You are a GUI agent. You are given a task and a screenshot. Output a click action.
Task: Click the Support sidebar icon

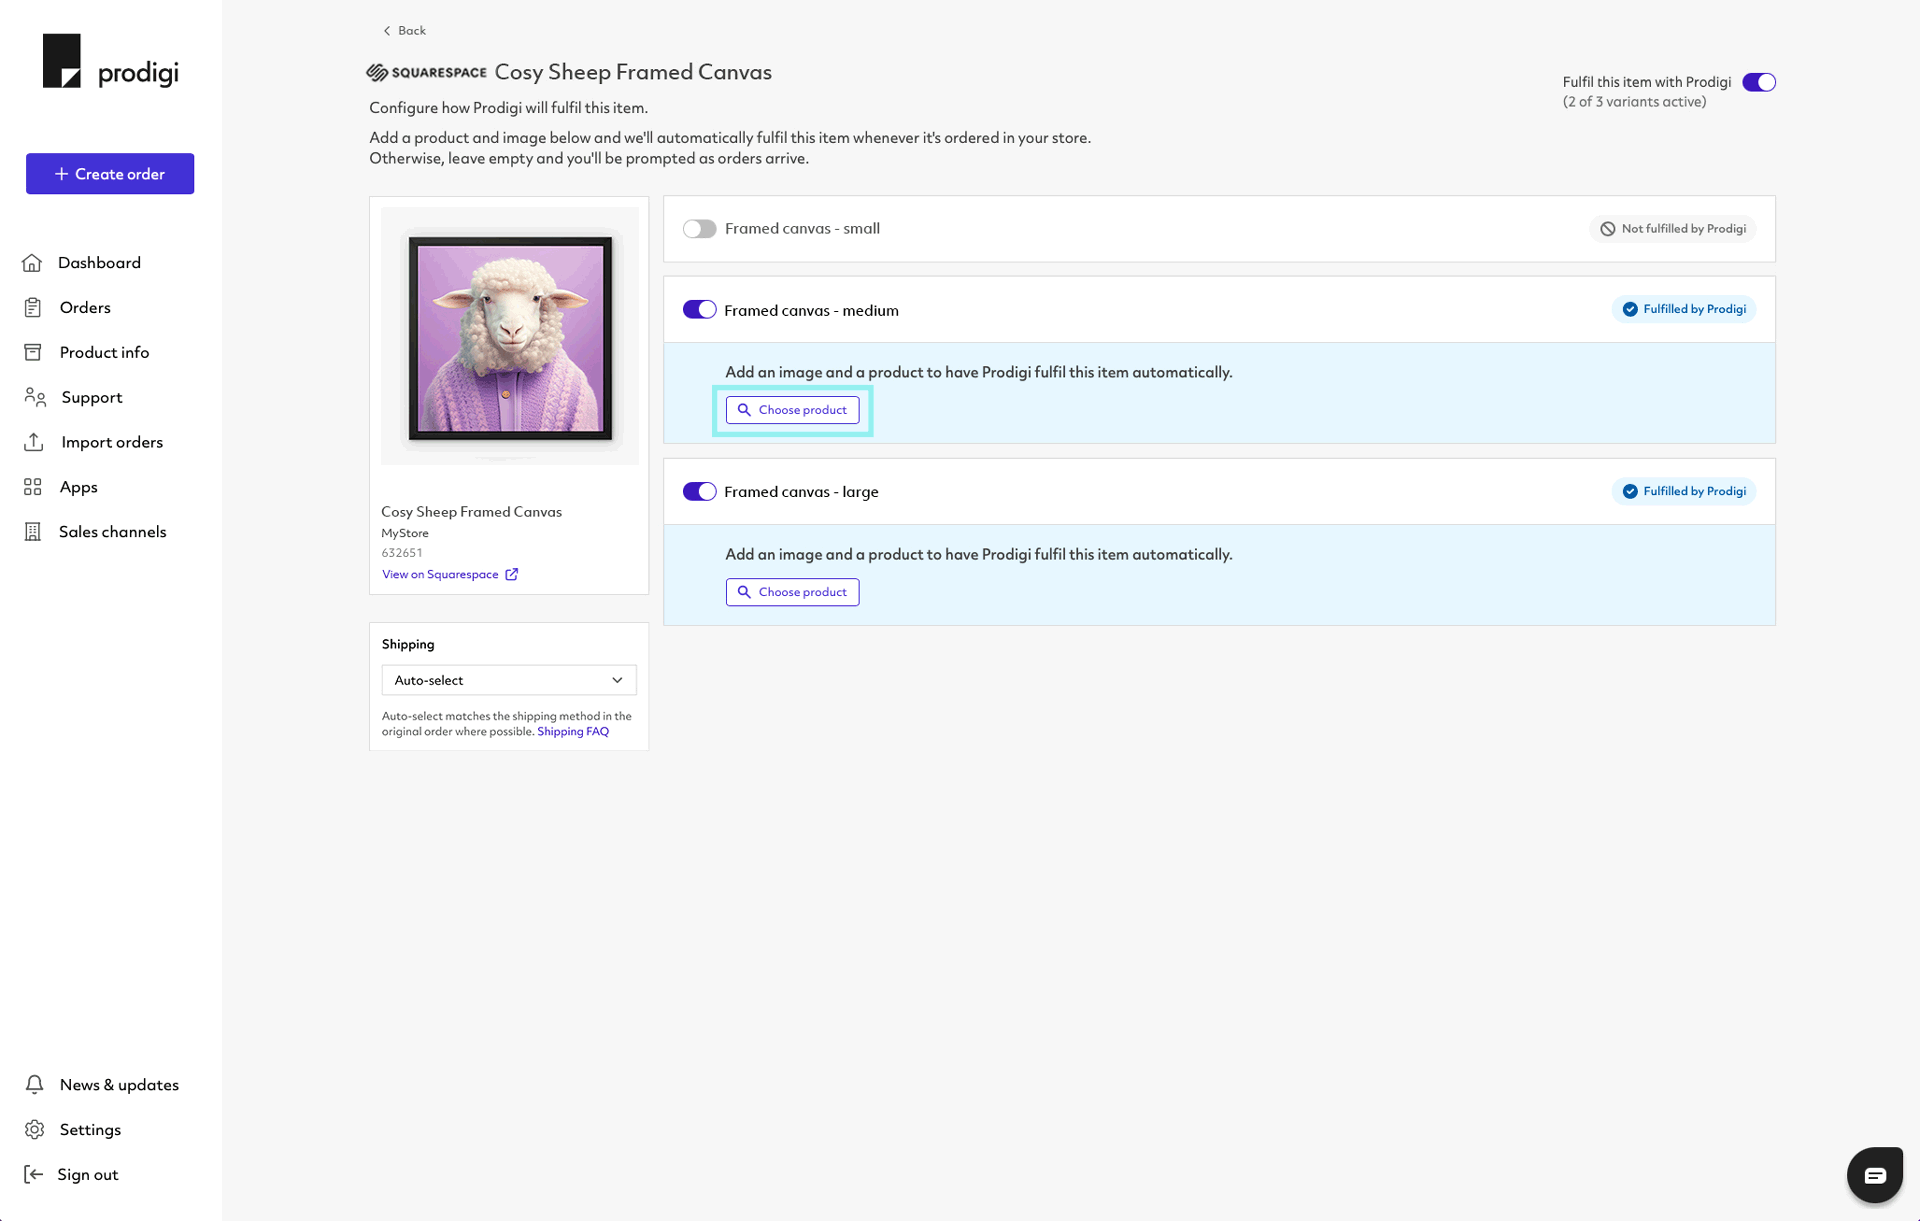35,396
